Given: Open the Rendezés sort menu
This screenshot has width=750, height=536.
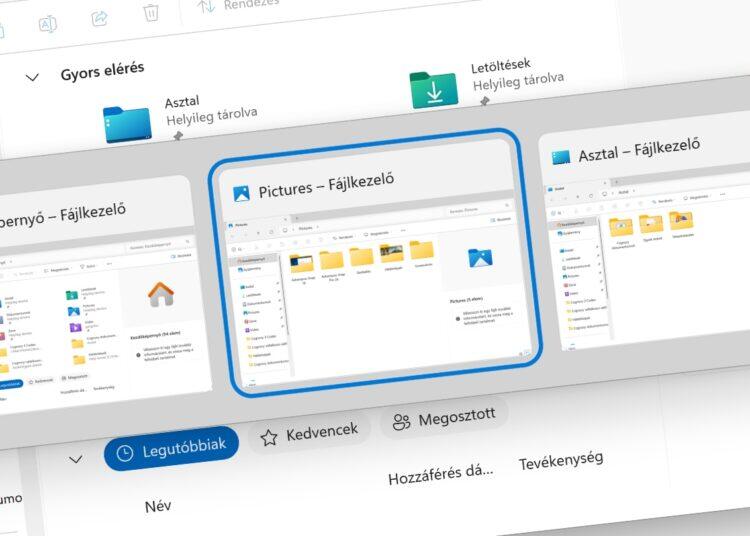Looking at the screenshot, I should point(238,6).
